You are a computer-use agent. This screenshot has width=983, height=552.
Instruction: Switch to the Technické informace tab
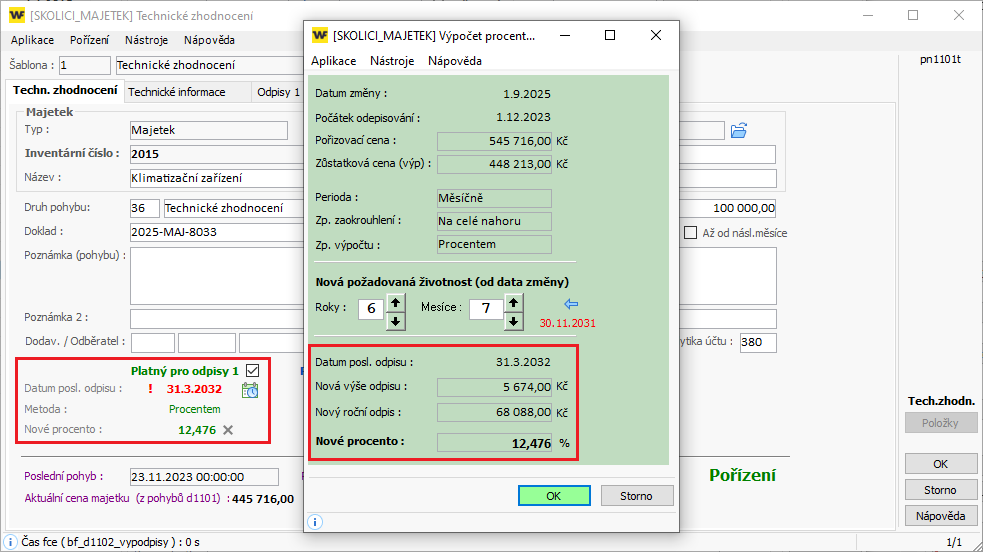pyautogui.click(x=187, y=92)
